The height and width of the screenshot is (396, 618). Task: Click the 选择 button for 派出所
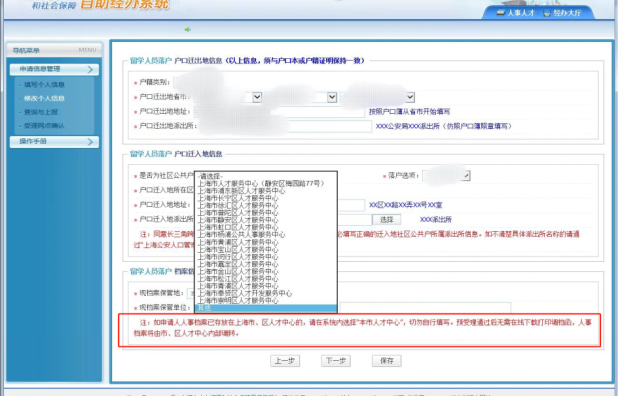(387, 219)
